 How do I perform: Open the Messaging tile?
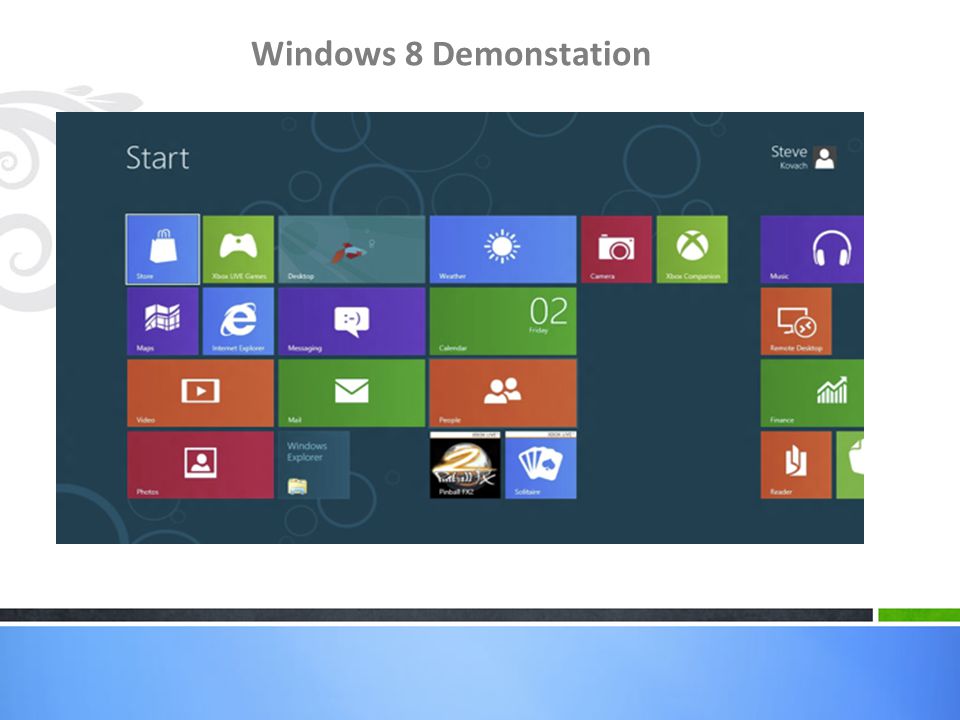351,321
